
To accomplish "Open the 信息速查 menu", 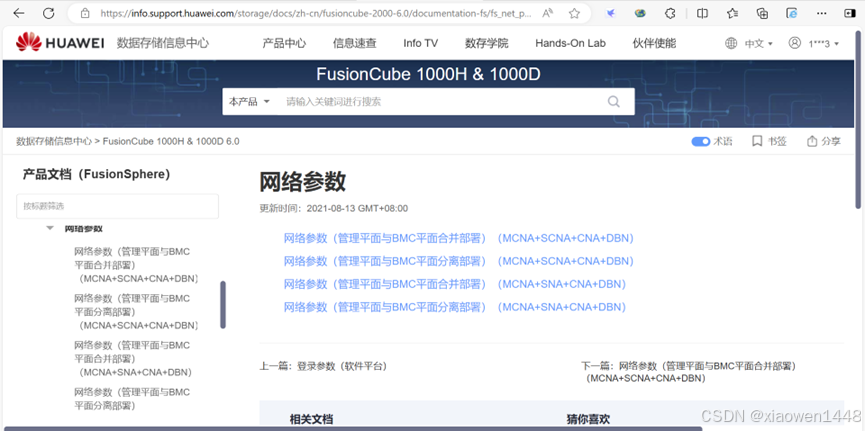I will 354,43.
